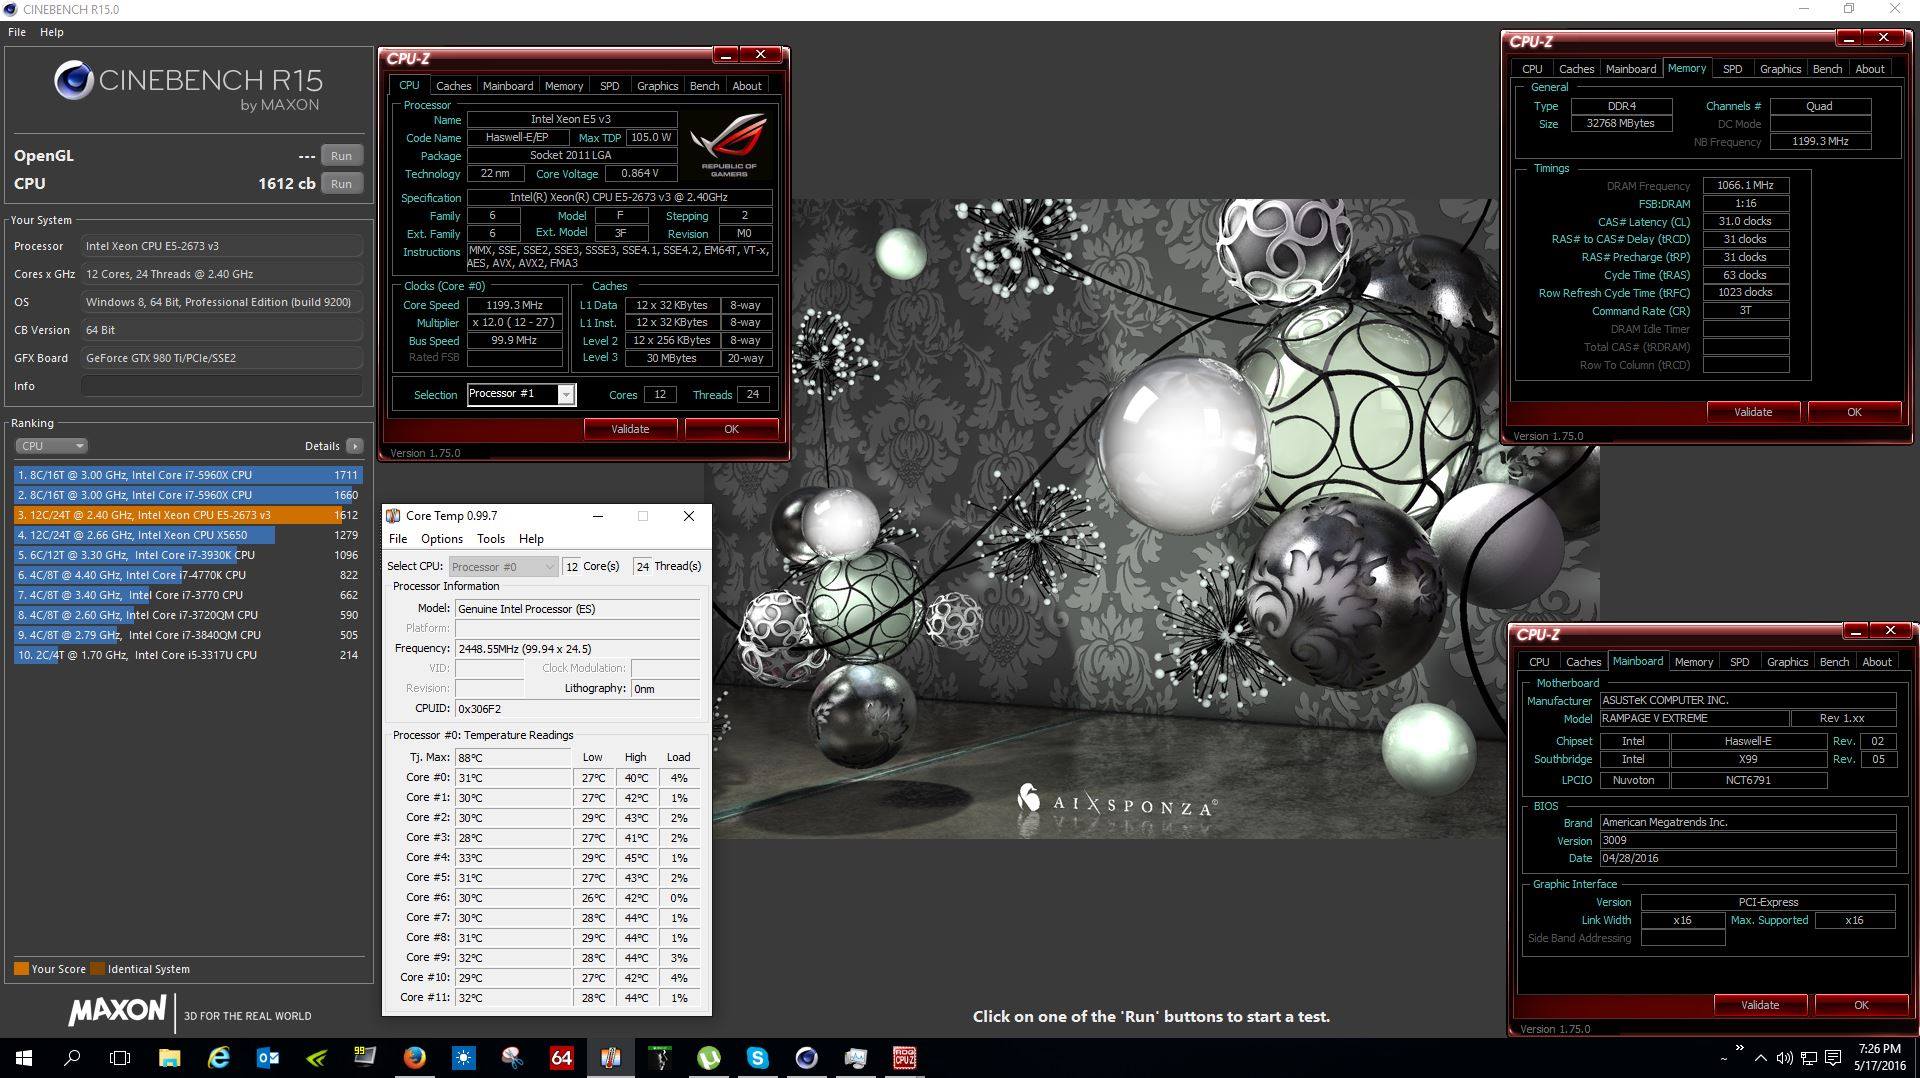This screenshot has width=1920, height=1078.
Task: Select i7-3930K ranking entry
Action: point(187,555)
